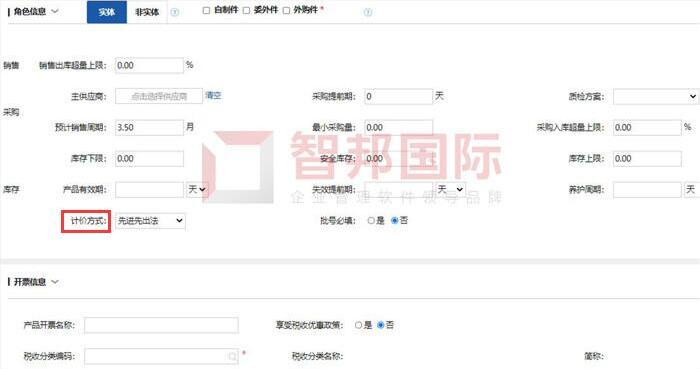Click the 享受税收优惠政策 label
Viewport: 700px width, 369px height.
[x=309, y=325]
